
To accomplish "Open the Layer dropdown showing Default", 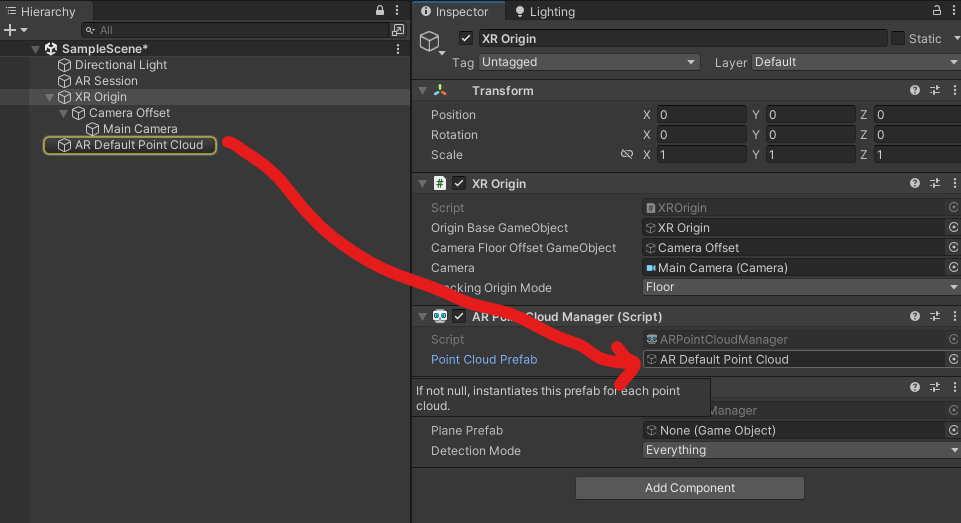I will (856, 62).
